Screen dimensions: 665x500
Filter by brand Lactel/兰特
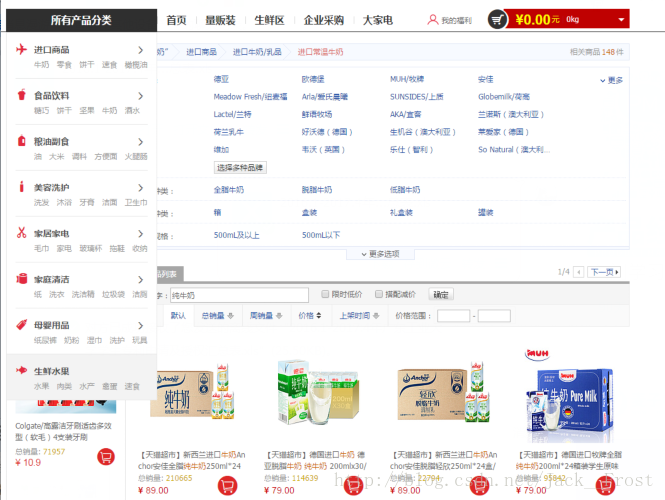232,114
